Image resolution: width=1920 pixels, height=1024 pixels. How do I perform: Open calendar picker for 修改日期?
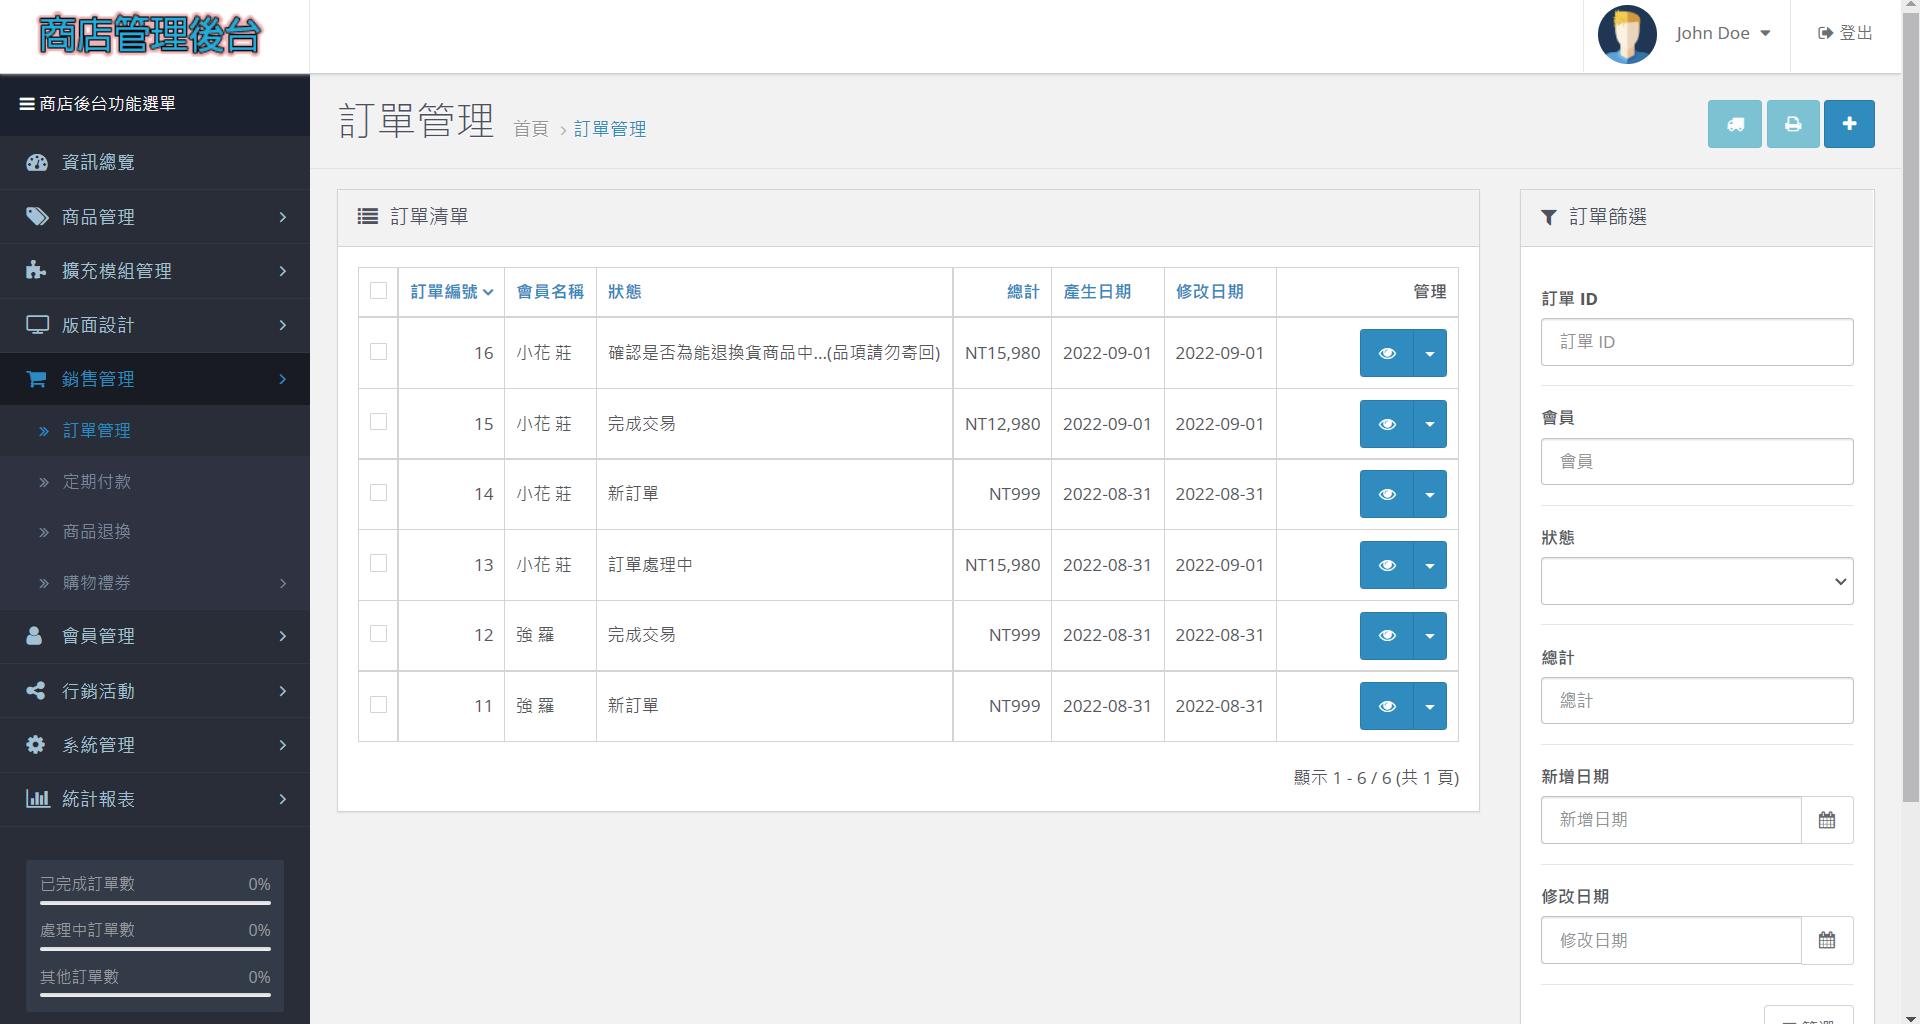click(1827, 940)
